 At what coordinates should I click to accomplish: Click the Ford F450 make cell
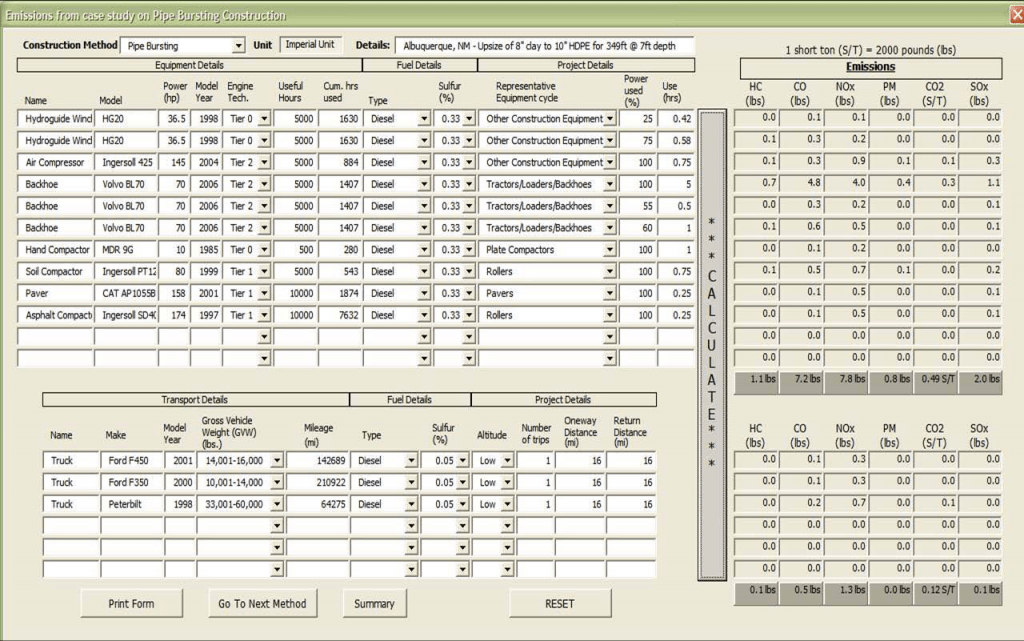click(132, 461)
